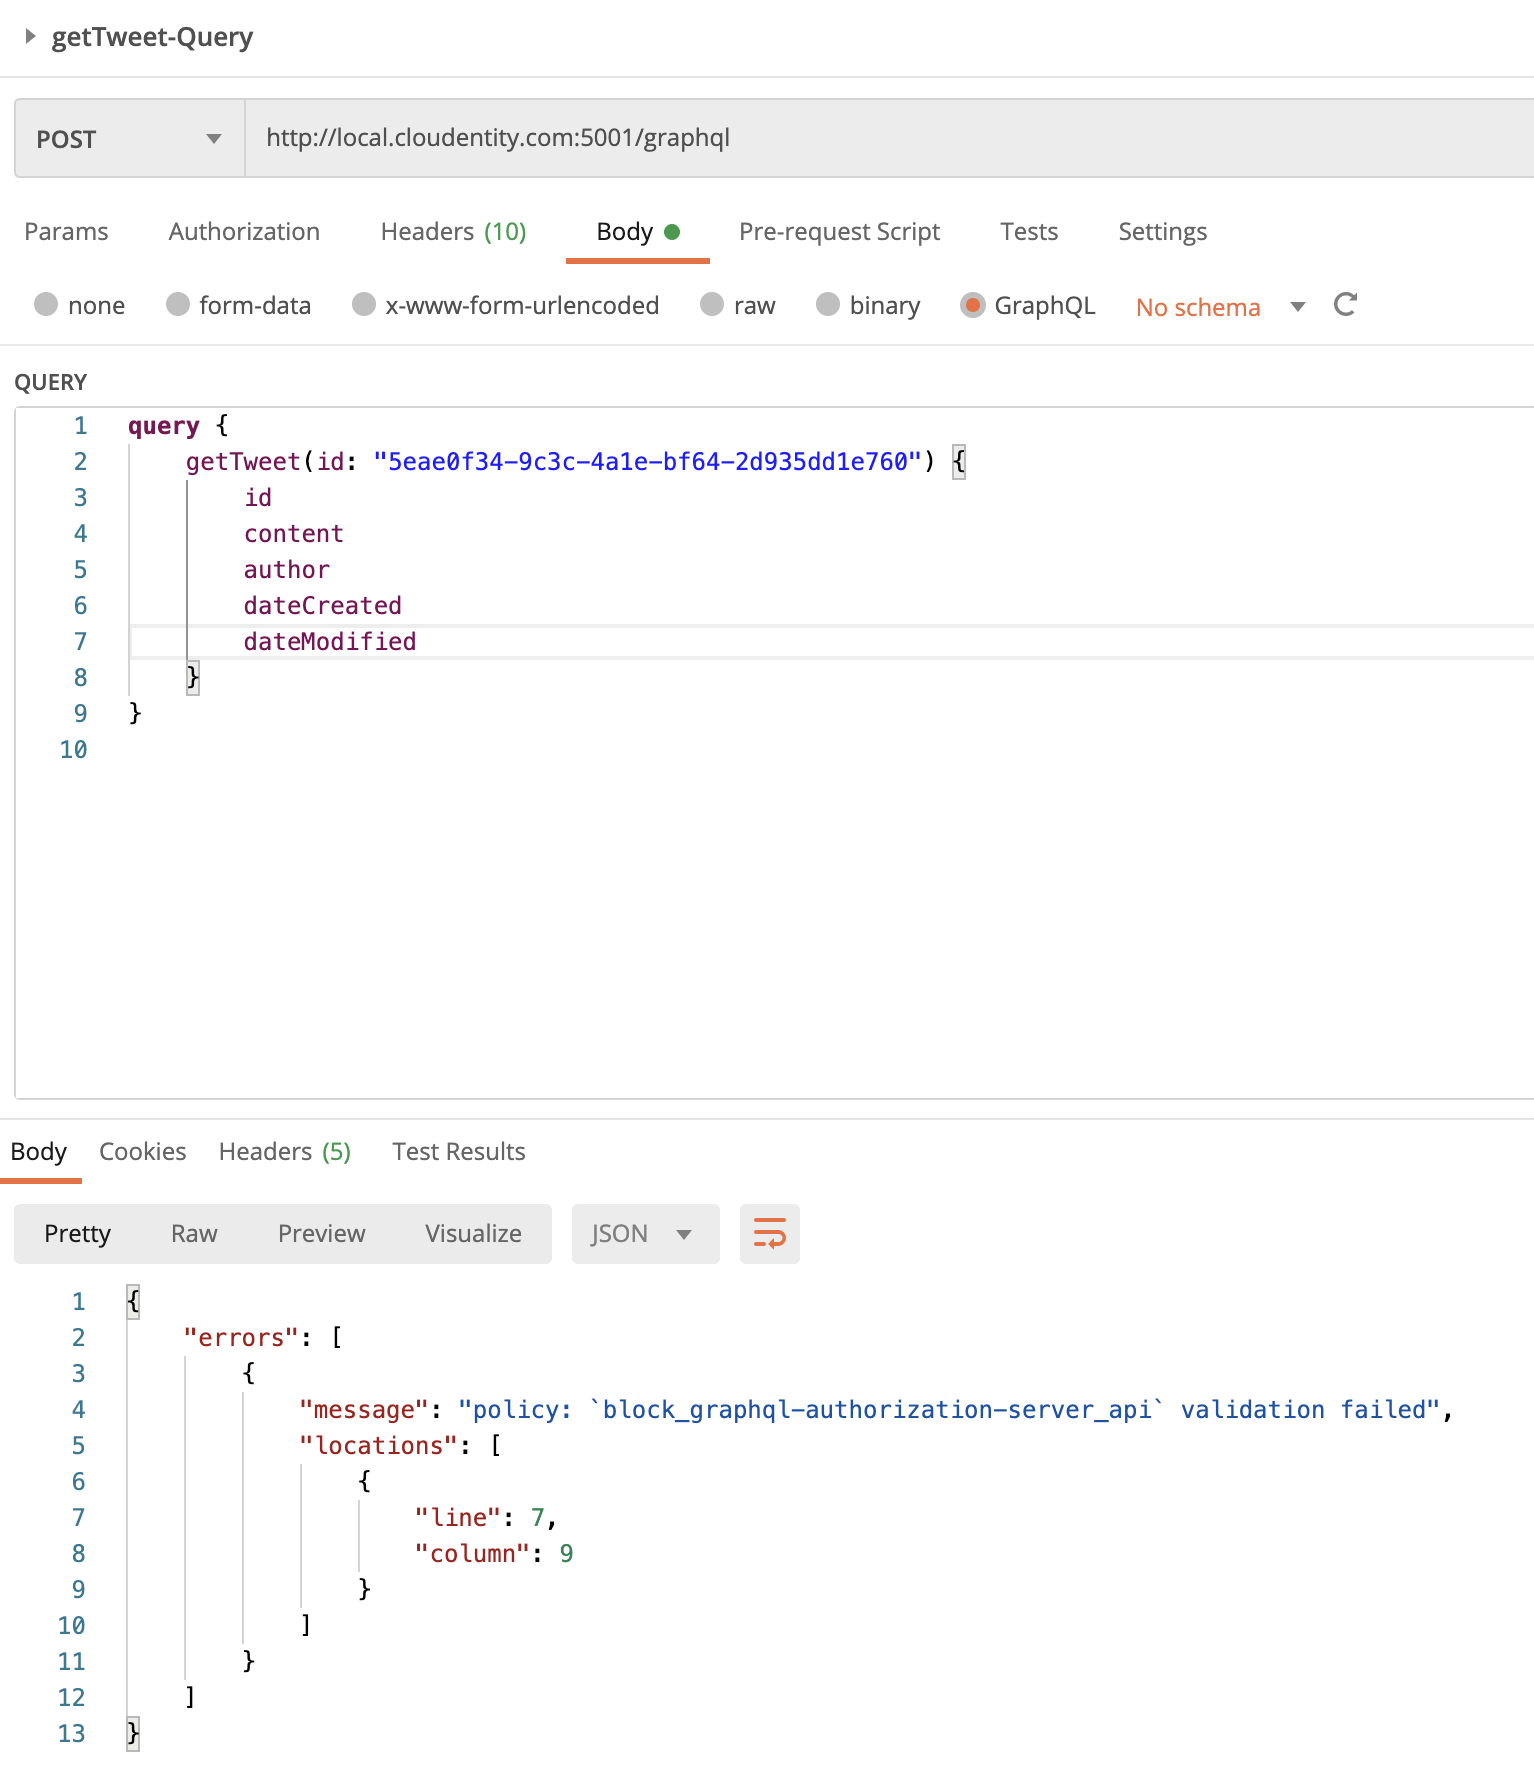Select the request Body tab
Screen dimensions: 1534x1772
637,232
